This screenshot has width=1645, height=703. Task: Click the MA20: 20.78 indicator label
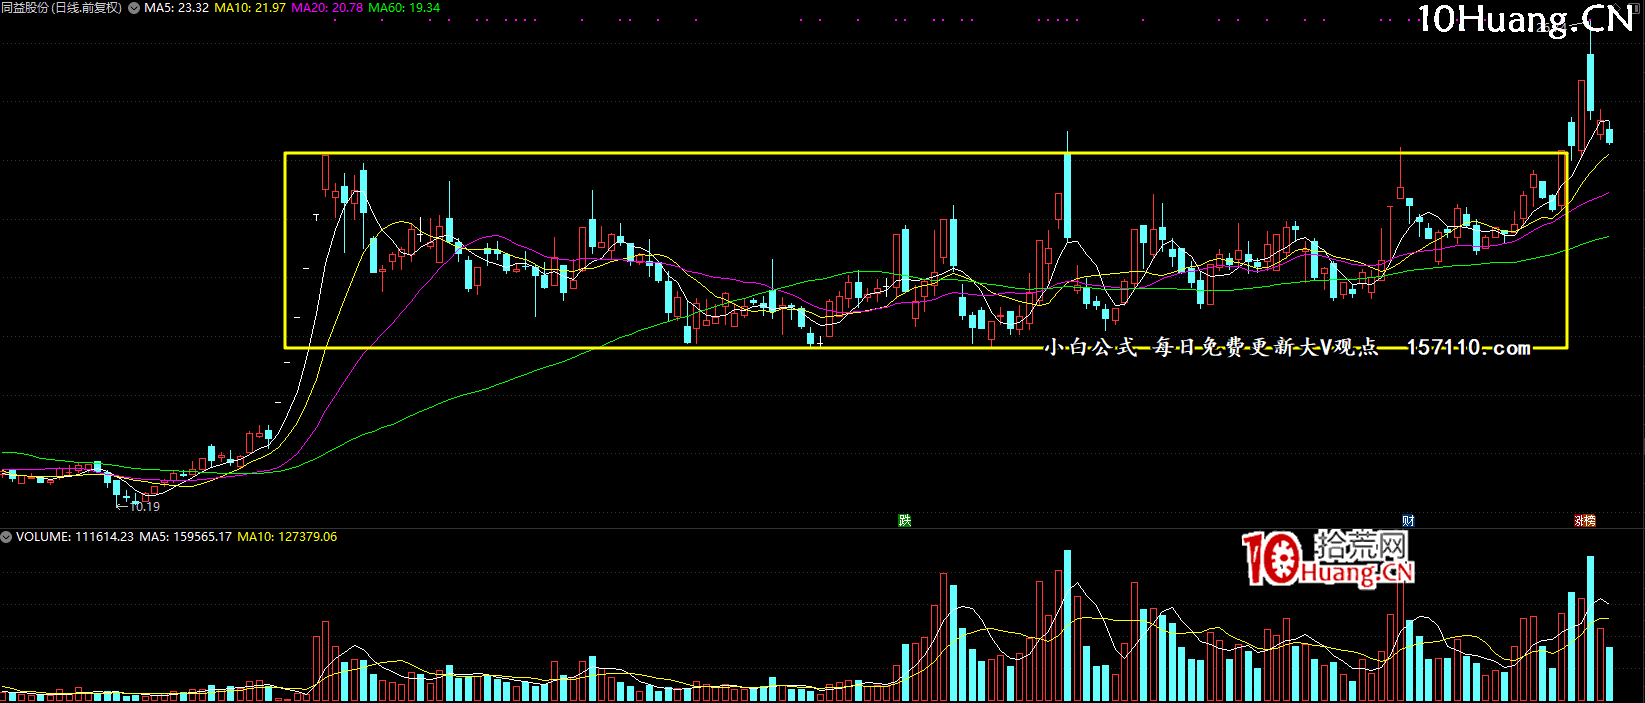pos(327,8)
